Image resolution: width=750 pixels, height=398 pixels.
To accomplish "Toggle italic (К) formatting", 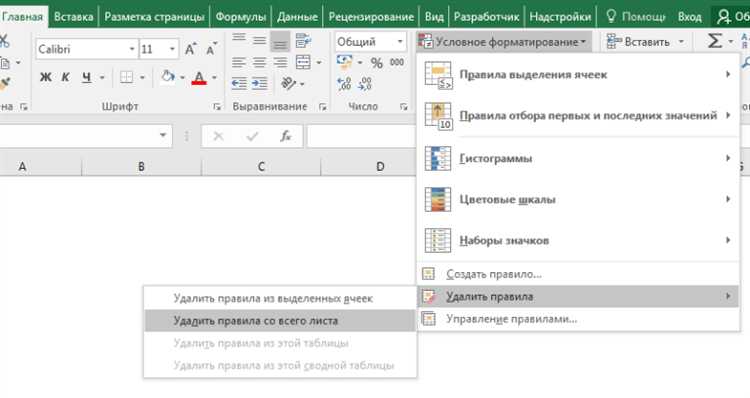I will click(x=66, y=77).
